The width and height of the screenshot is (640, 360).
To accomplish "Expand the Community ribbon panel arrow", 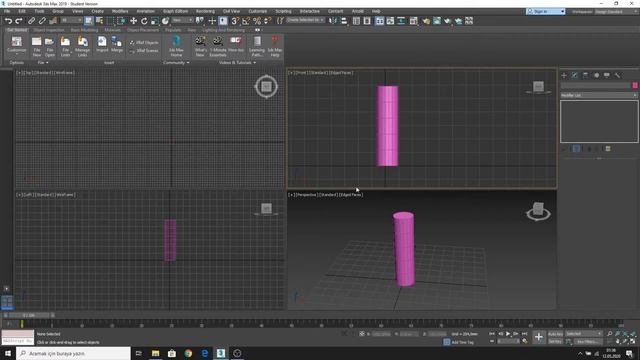I will (x=188, y=63).
